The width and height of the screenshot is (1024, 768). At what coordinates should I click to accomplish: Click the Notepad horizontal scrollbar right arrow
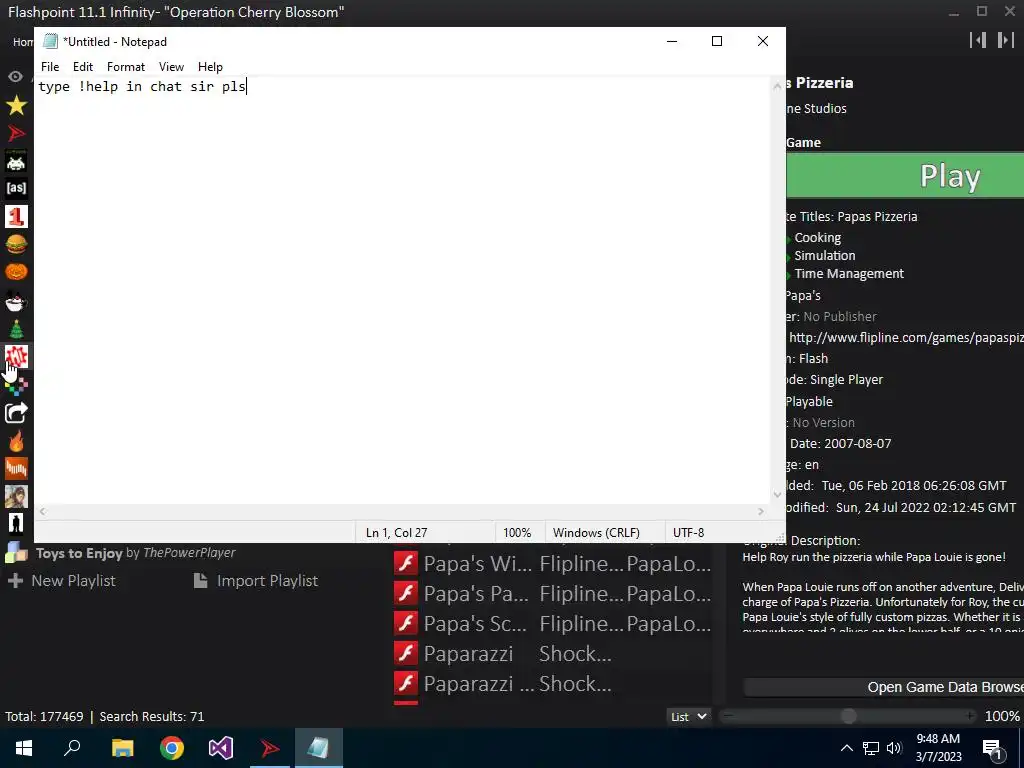tap(761, 511)
